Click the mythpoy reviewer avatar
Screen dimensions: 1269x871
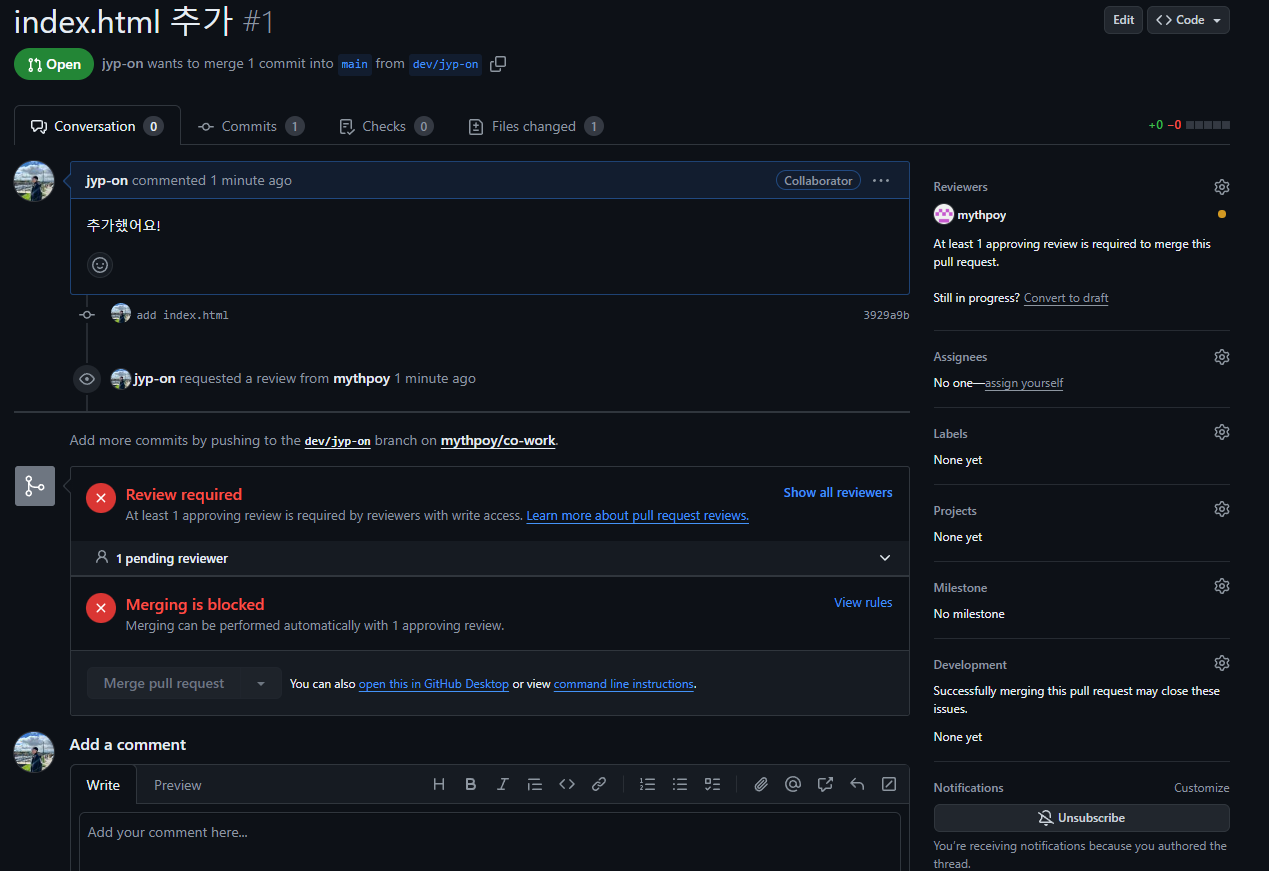coord(943,215)
